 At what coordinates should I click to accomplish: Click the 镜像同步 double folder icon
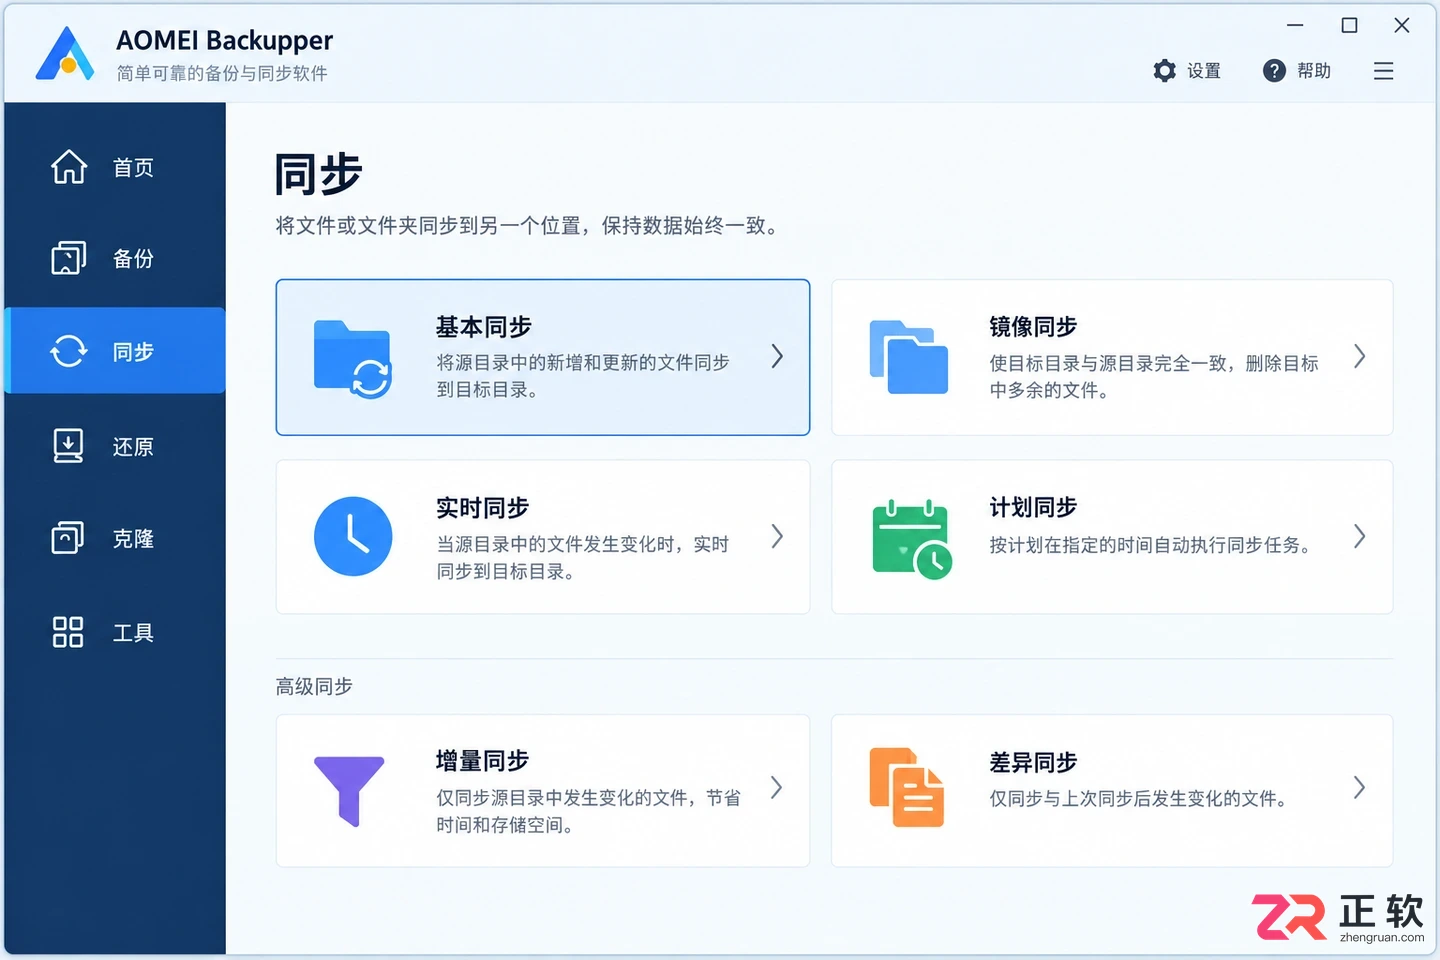[908, 357]
